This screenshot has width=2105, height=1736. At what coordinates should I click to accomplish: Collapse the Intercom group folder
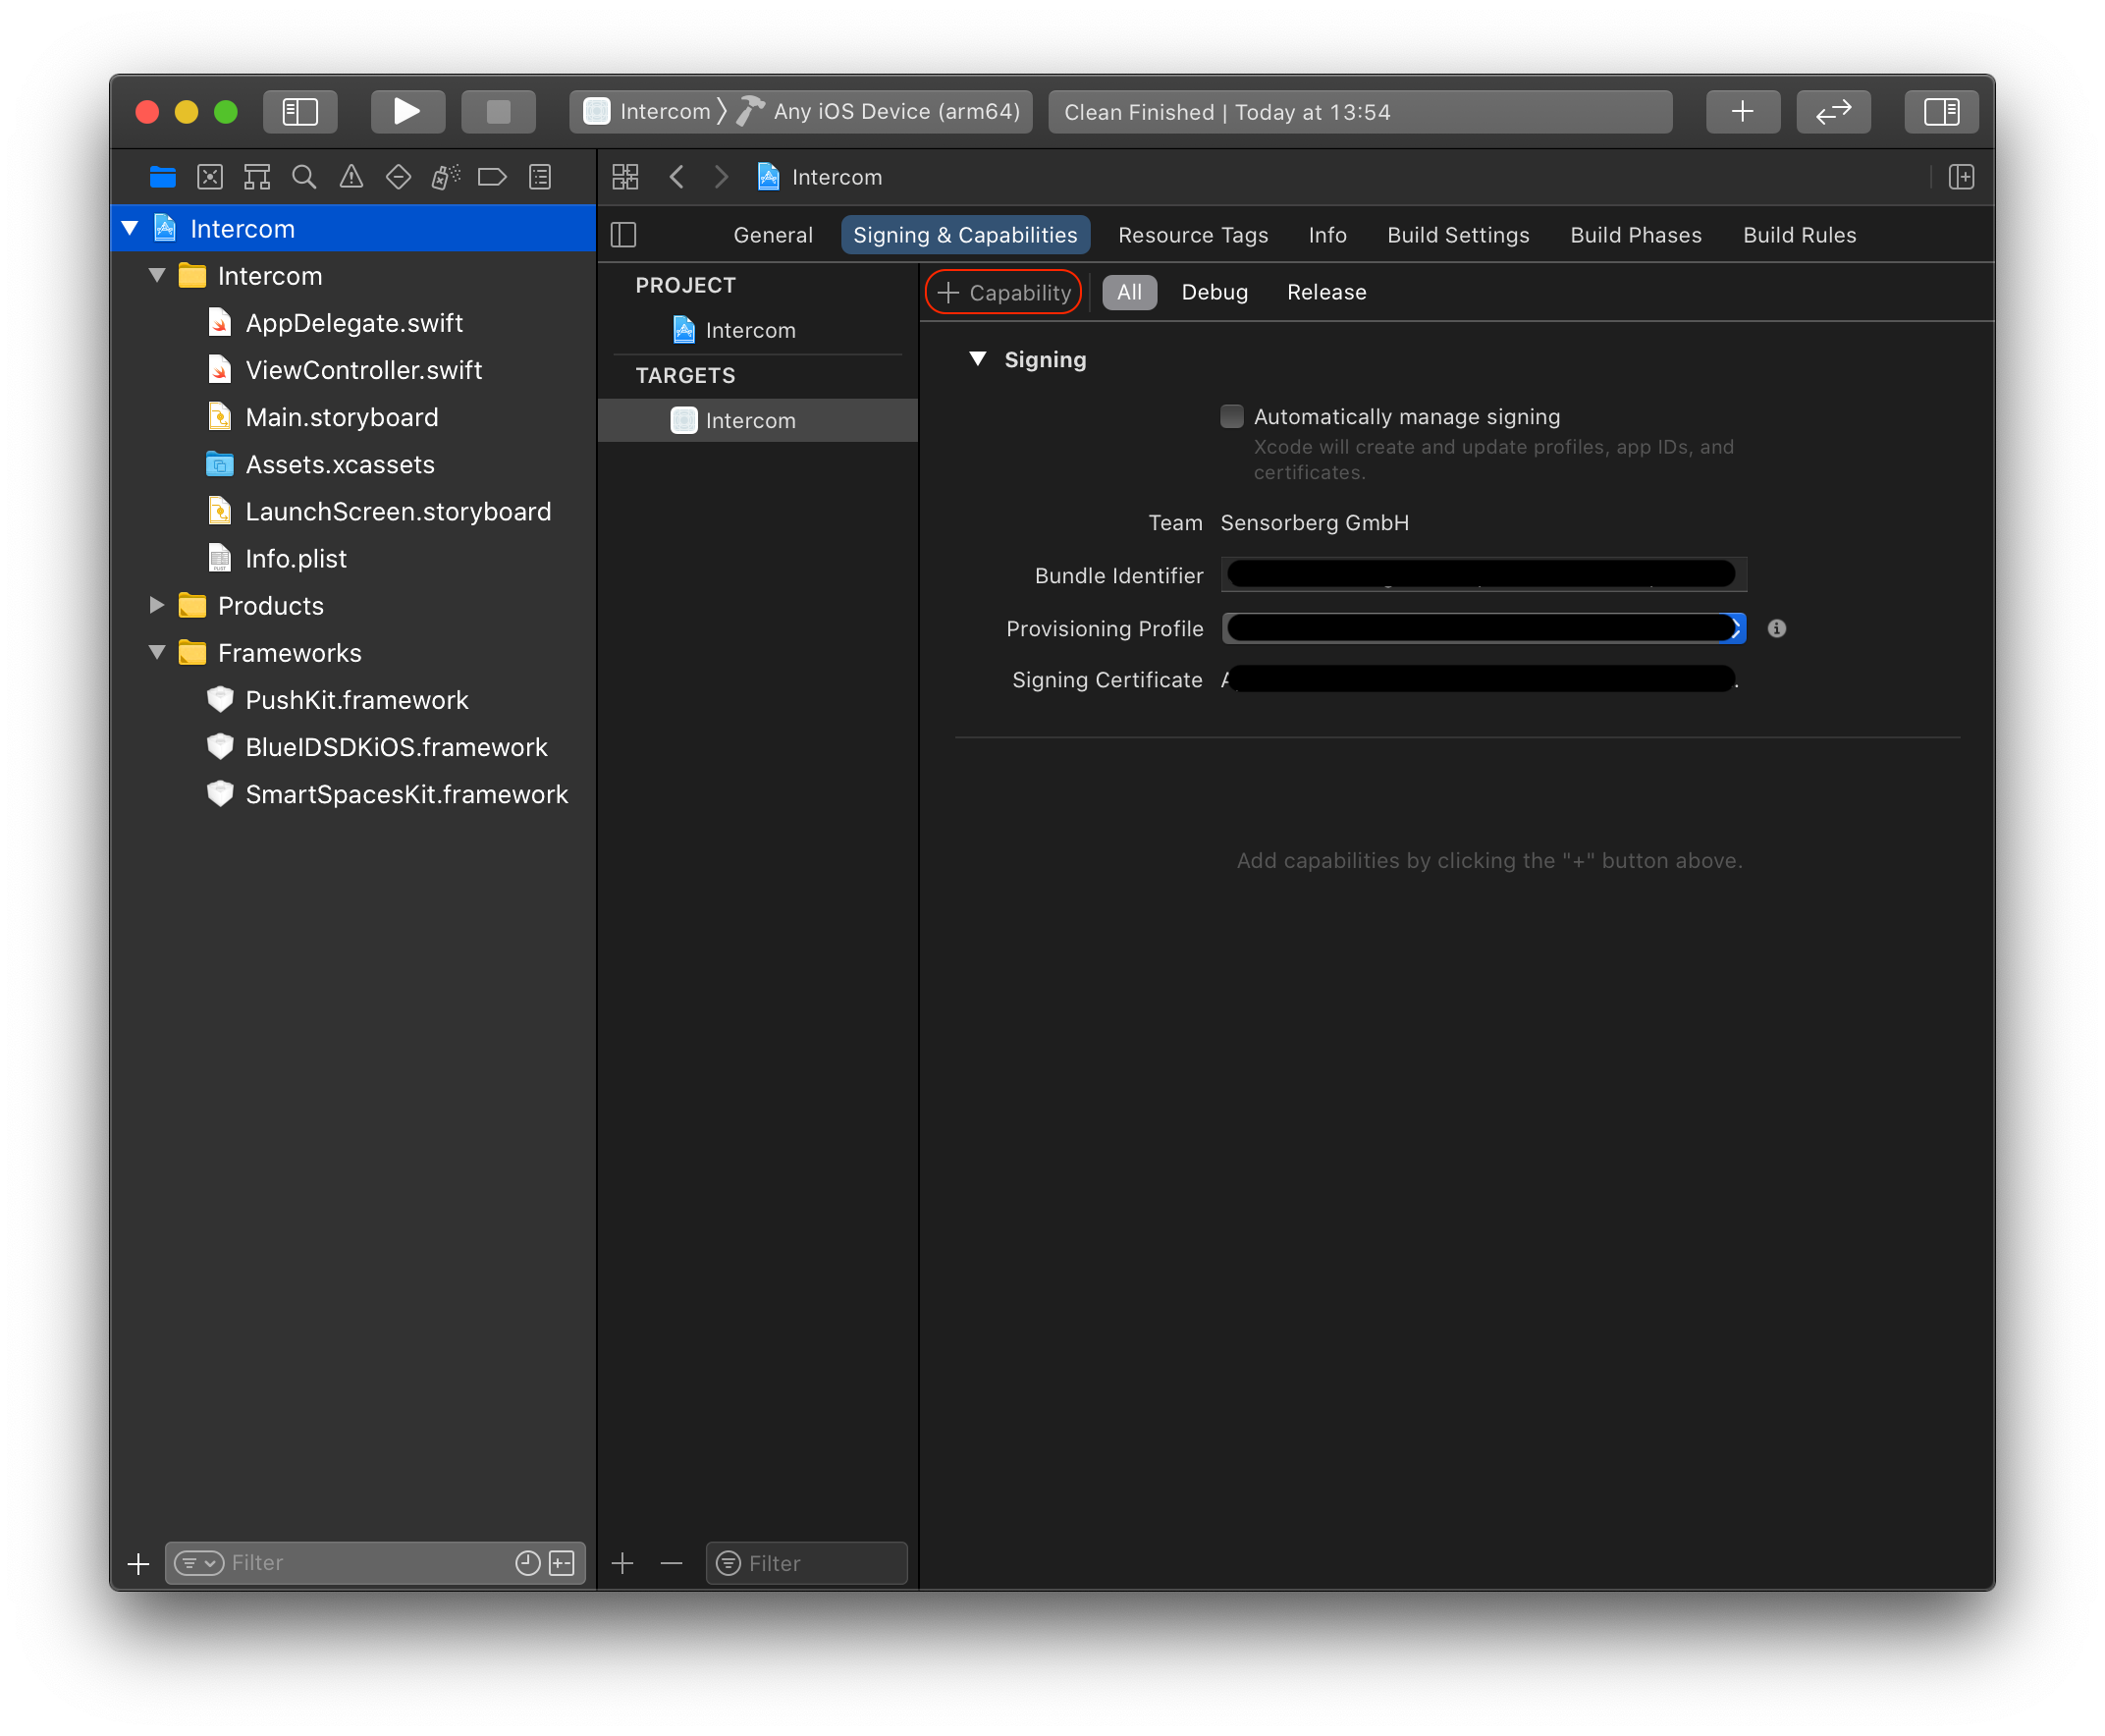pos(157,275)
